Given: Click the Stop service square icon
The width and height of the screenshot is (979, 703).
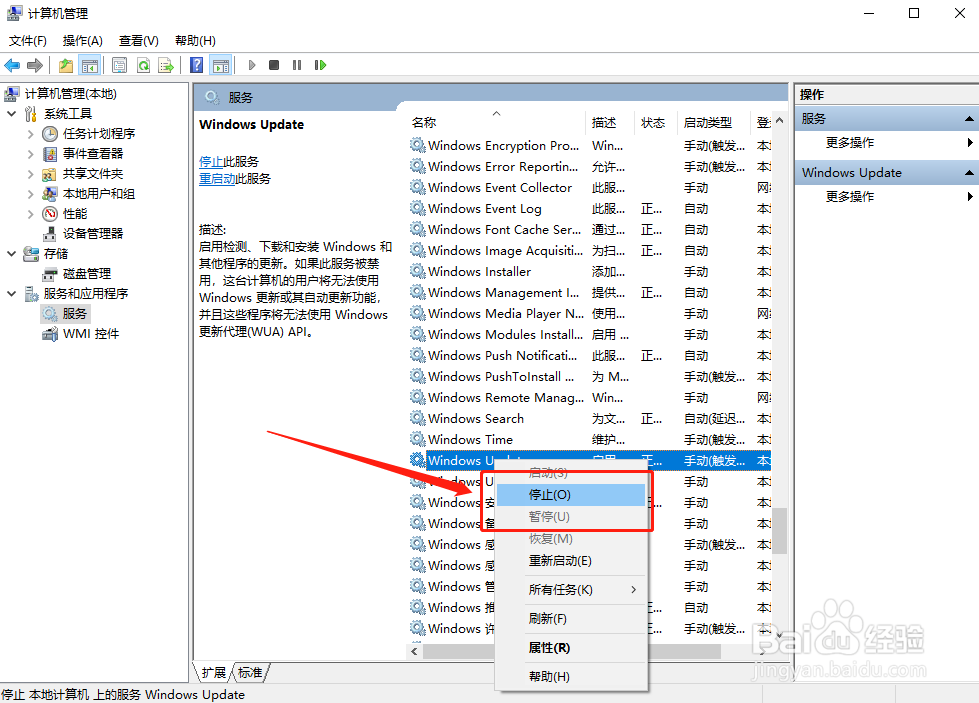Looking at the screenshot, I should [273, 65].
